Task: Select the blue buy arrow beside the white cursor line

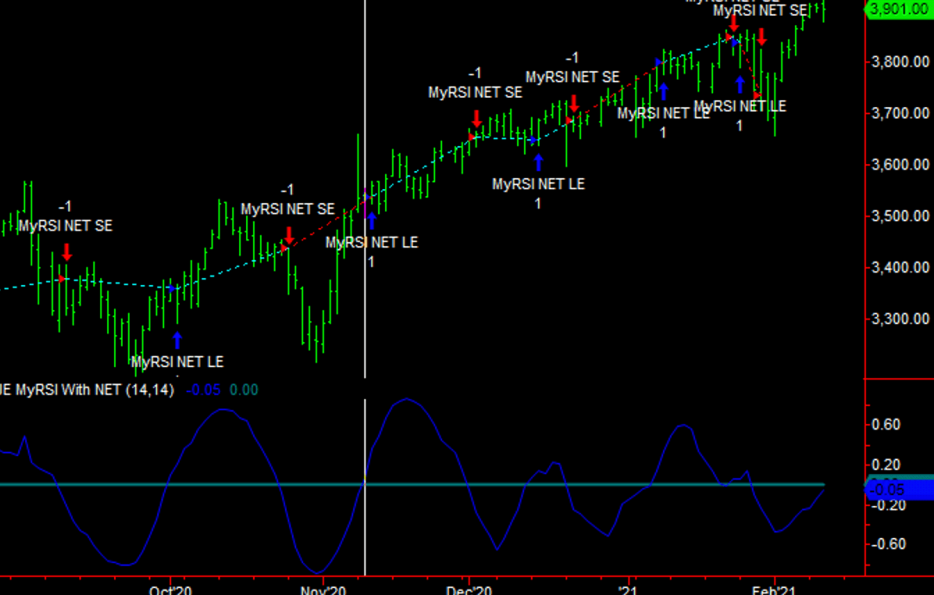Action: [x=372, y=220]
